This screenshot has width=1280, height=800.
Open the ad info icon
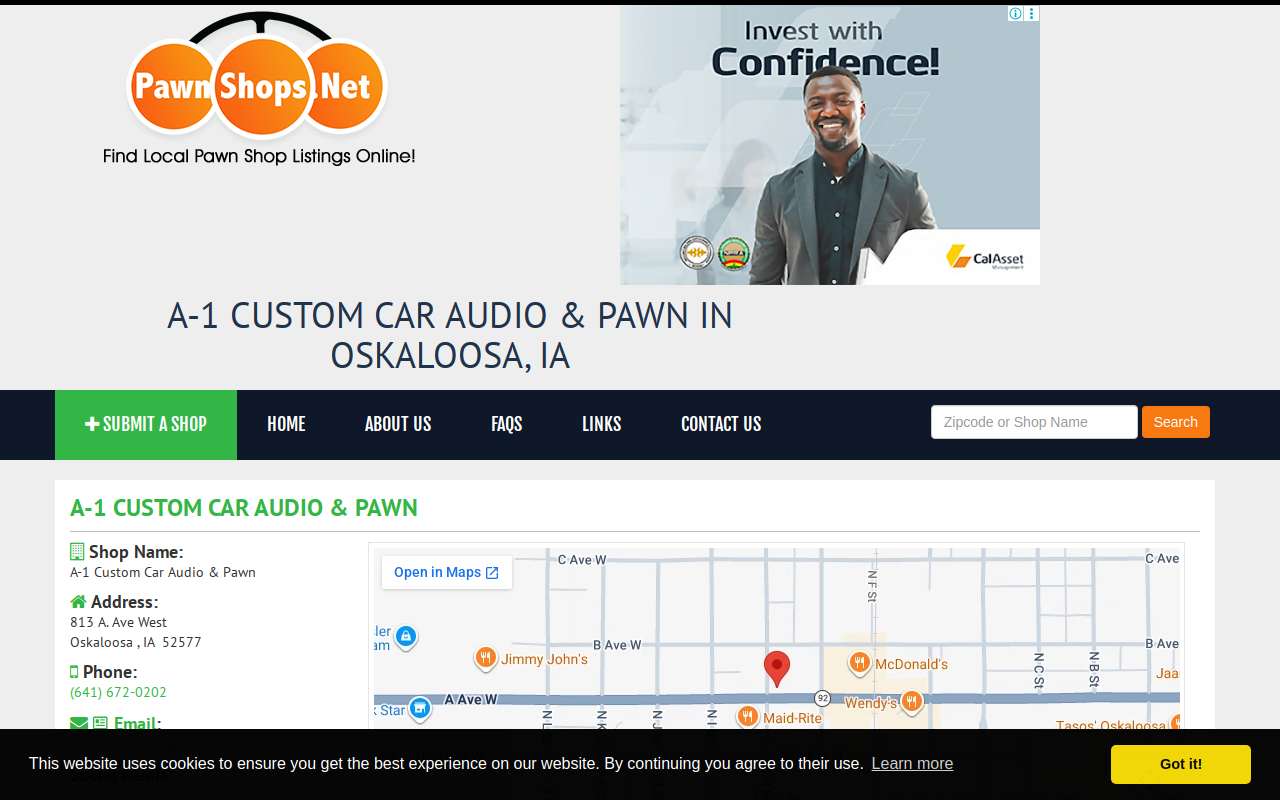point(1015,14)
